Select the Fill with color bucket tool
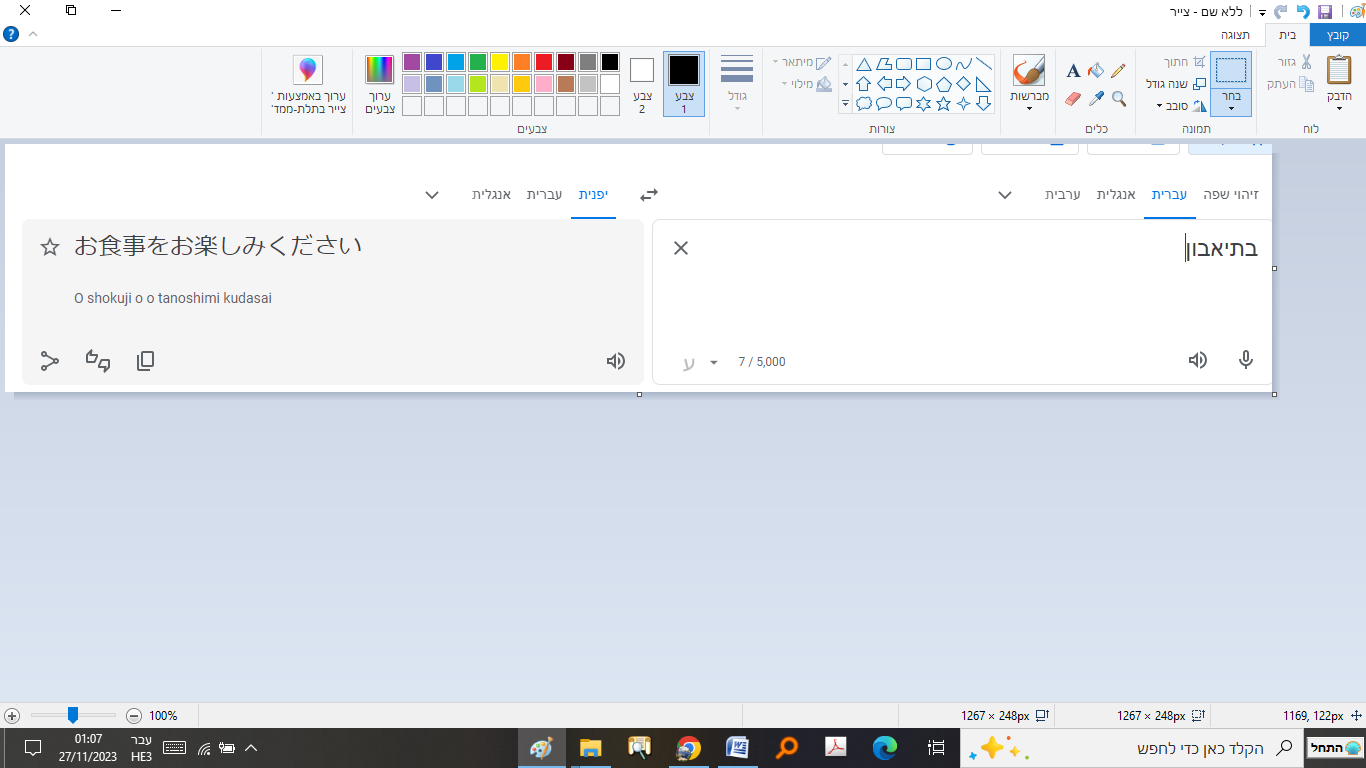This screenshot has height=768, width=1366. (1095, 70)
